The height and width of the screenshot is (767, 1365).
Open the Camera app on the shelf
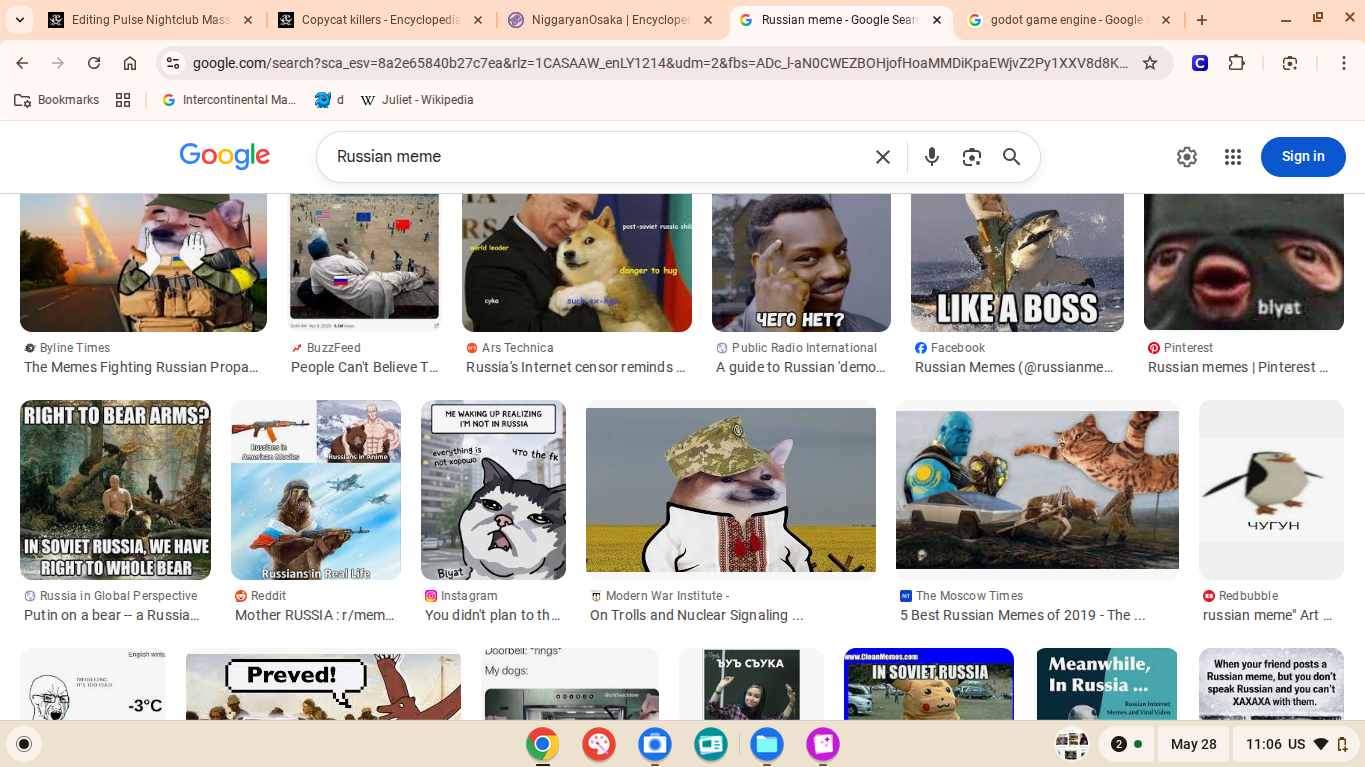tap(655, 744)
